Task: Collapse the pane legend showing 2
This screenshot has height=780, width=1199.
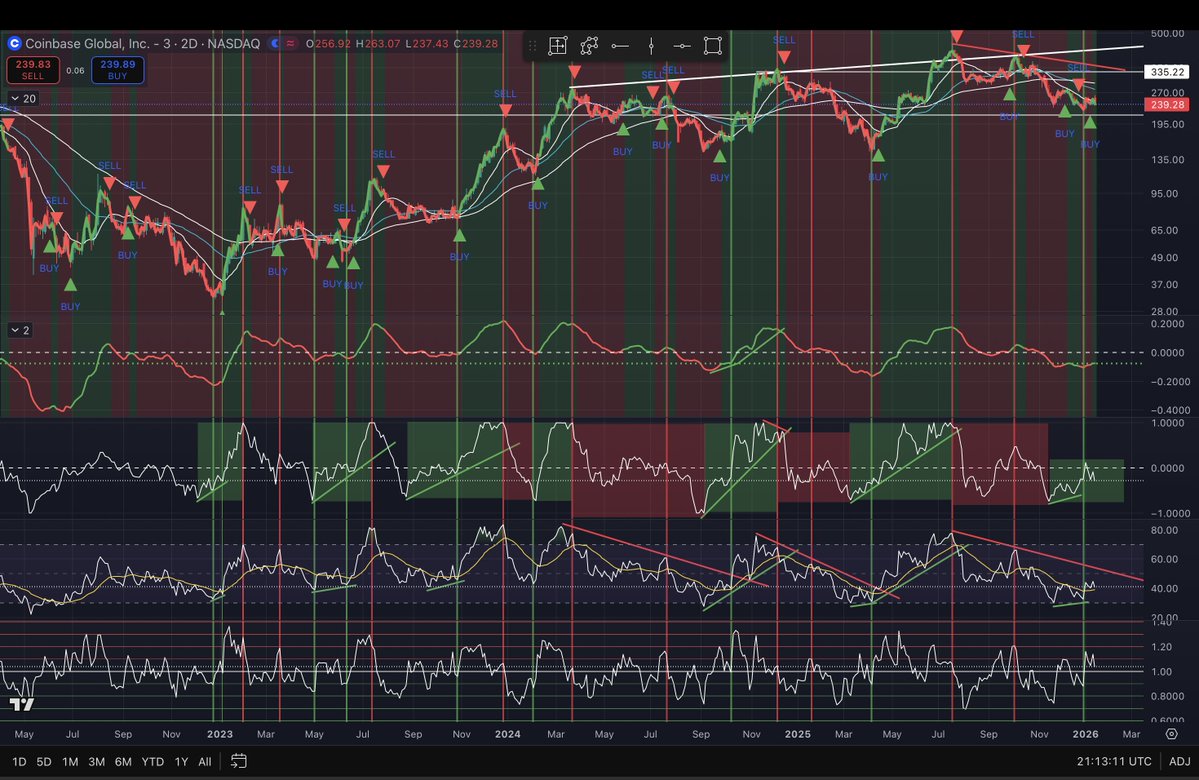Action: point(20,330)
